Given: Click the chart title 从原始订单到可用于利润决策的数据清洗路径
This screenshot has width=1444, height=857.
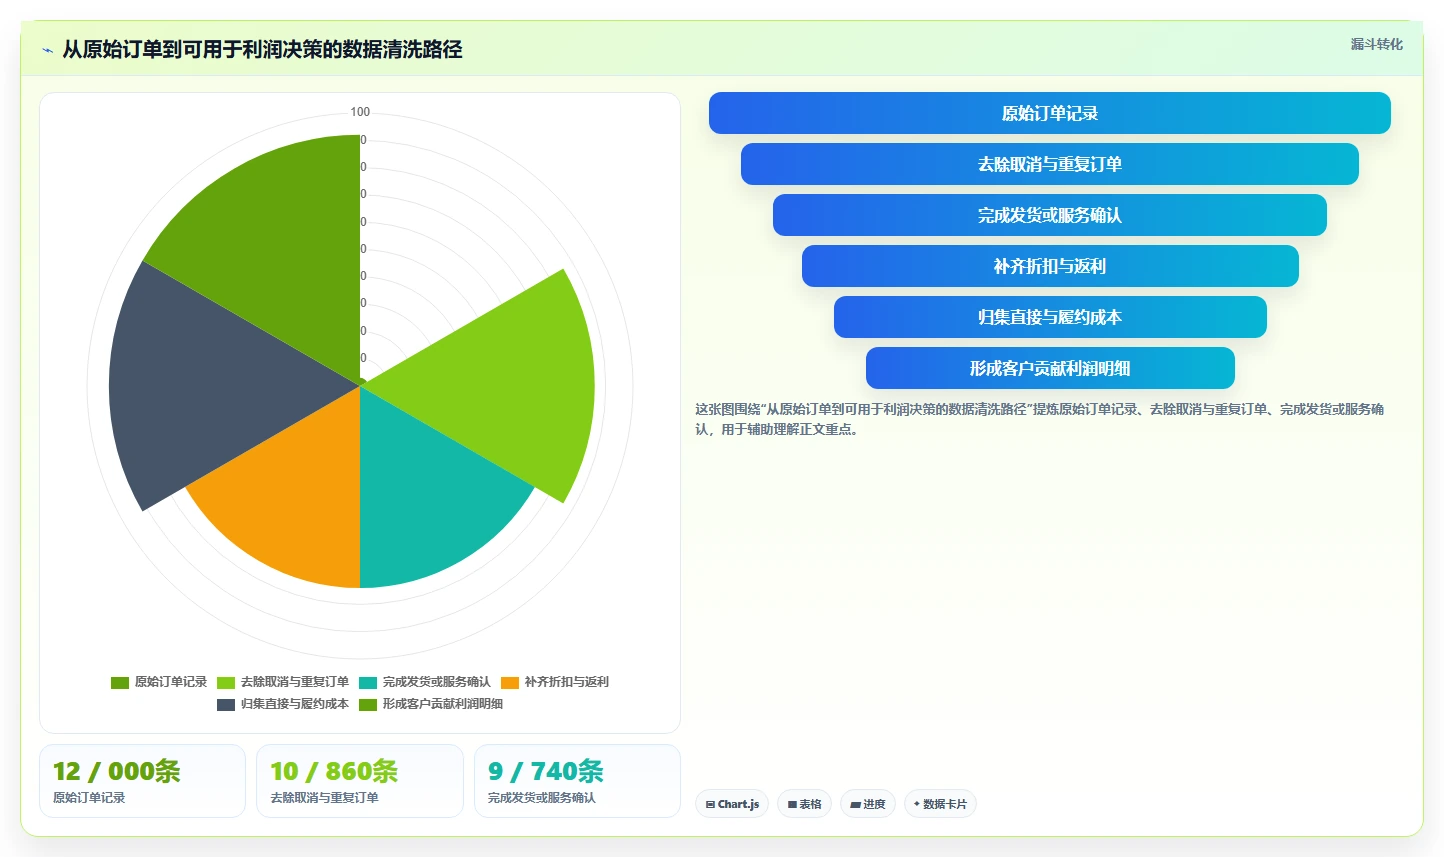Looking at the screenshot, I should coord(262,50).
